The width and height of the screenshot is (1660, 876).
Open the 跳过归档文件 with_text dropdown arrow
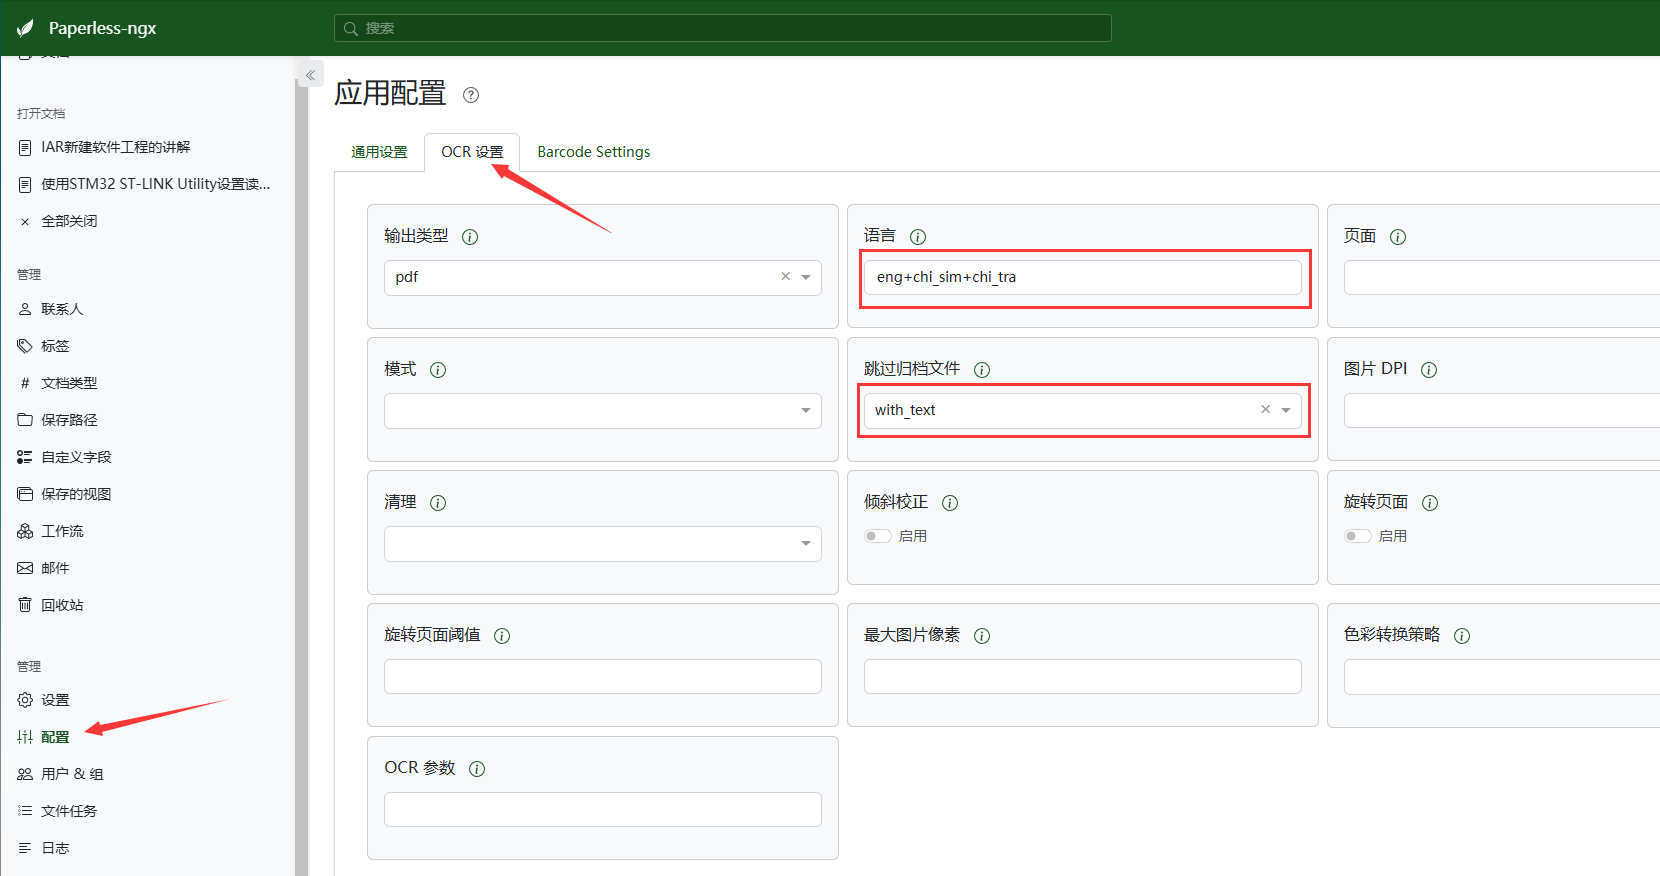coord(1286,410)
